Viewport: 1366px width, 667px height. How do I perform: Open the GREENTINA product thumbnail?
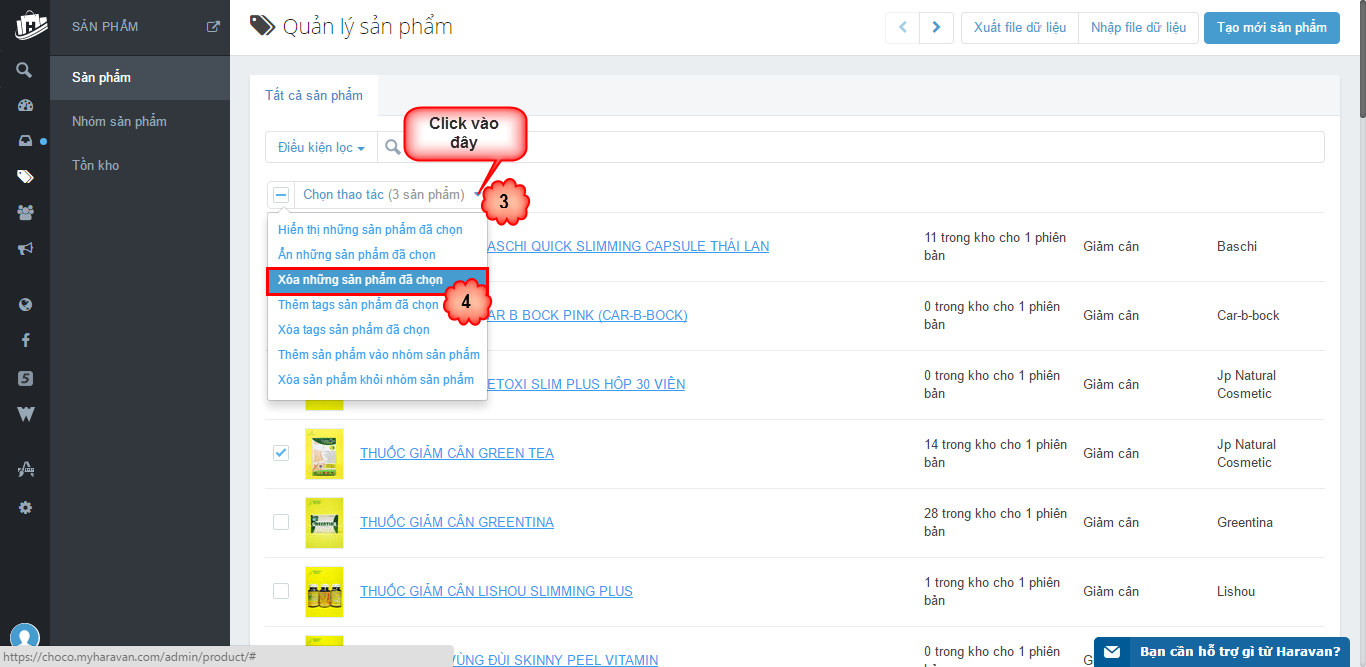(324, 523)
